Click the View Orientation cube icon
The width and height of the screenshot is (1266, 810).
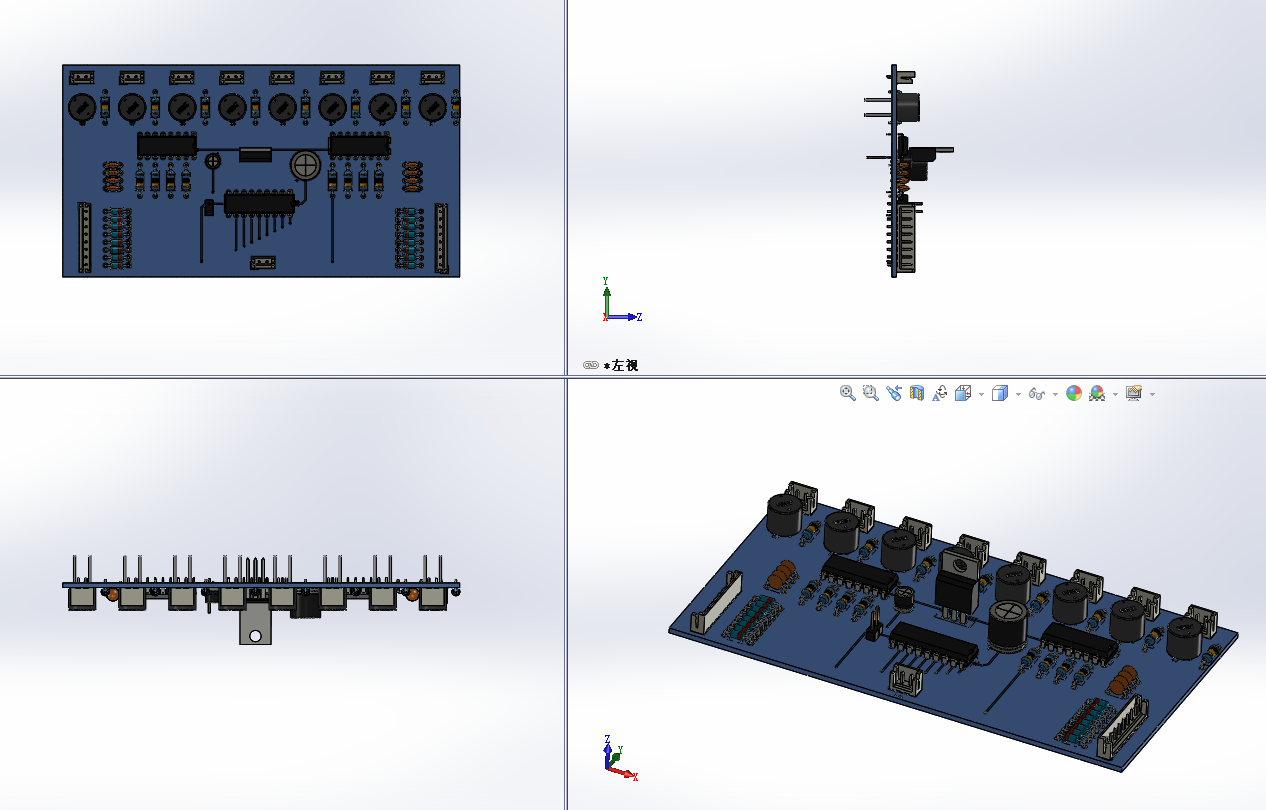pyautogui.click(x=963, y=394)
